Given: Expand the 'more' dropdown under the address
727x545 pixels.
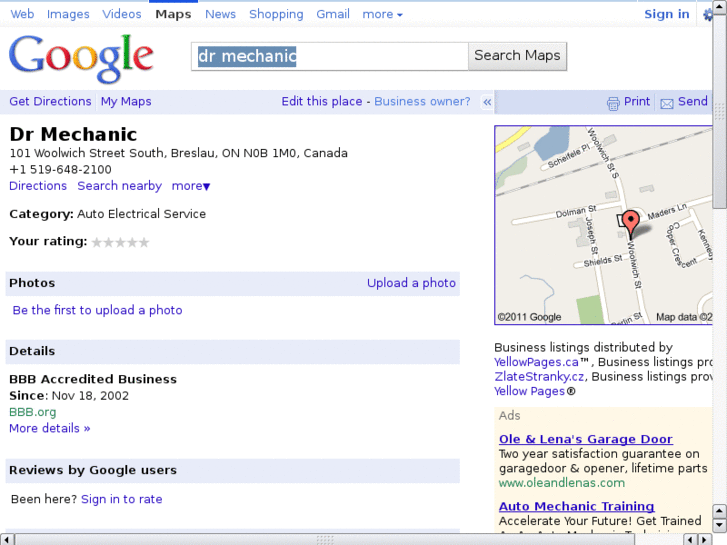Looking at the screenshot, I should (191, 186).
